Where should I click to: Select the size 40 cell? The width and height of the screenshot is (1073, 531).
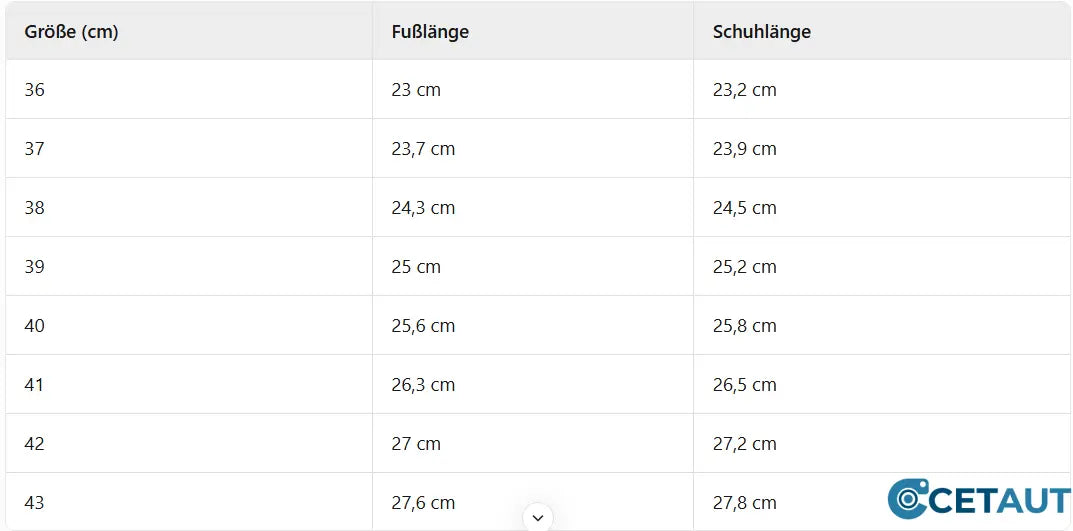pos(35,326)
